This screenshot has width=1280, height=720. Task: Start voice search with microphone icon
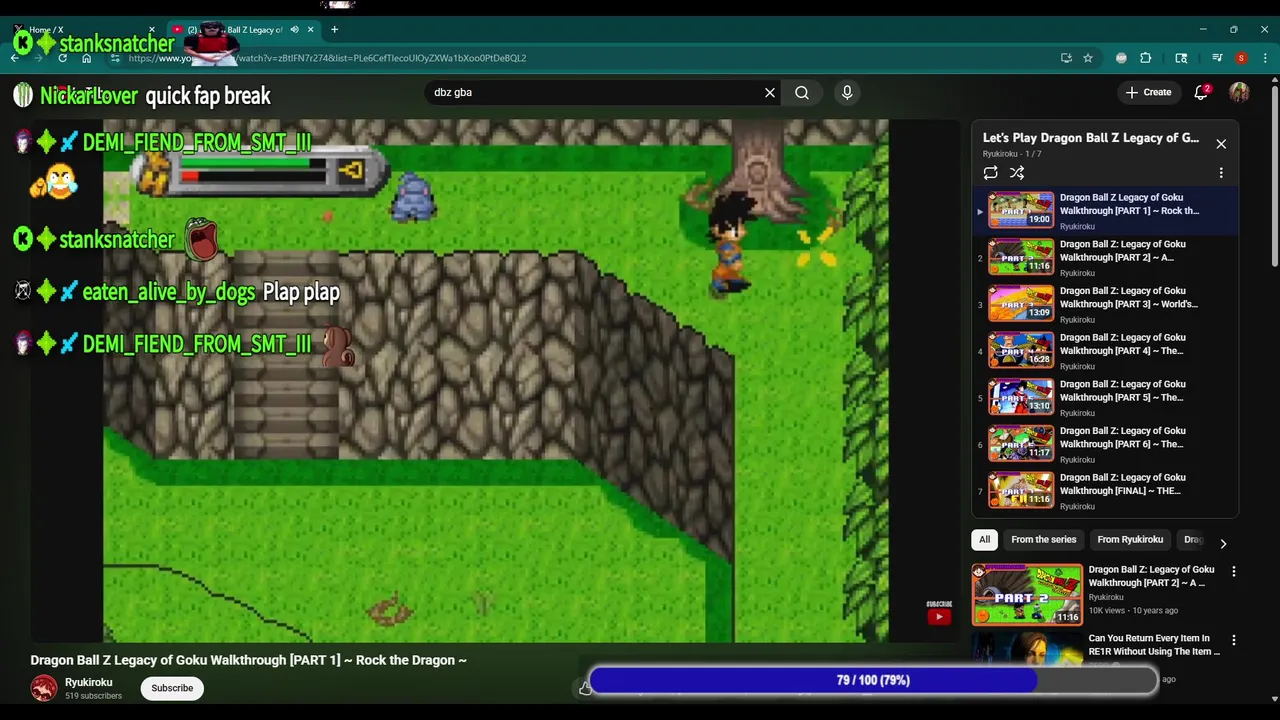(847, 92)
